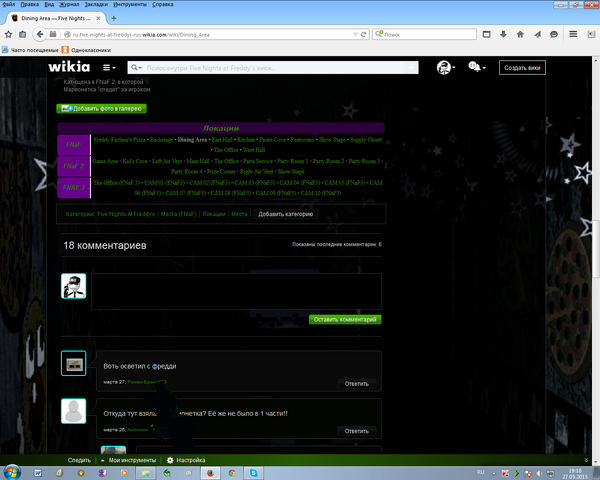Open the chat bubble icon in toolbar

tap(554, 34)
